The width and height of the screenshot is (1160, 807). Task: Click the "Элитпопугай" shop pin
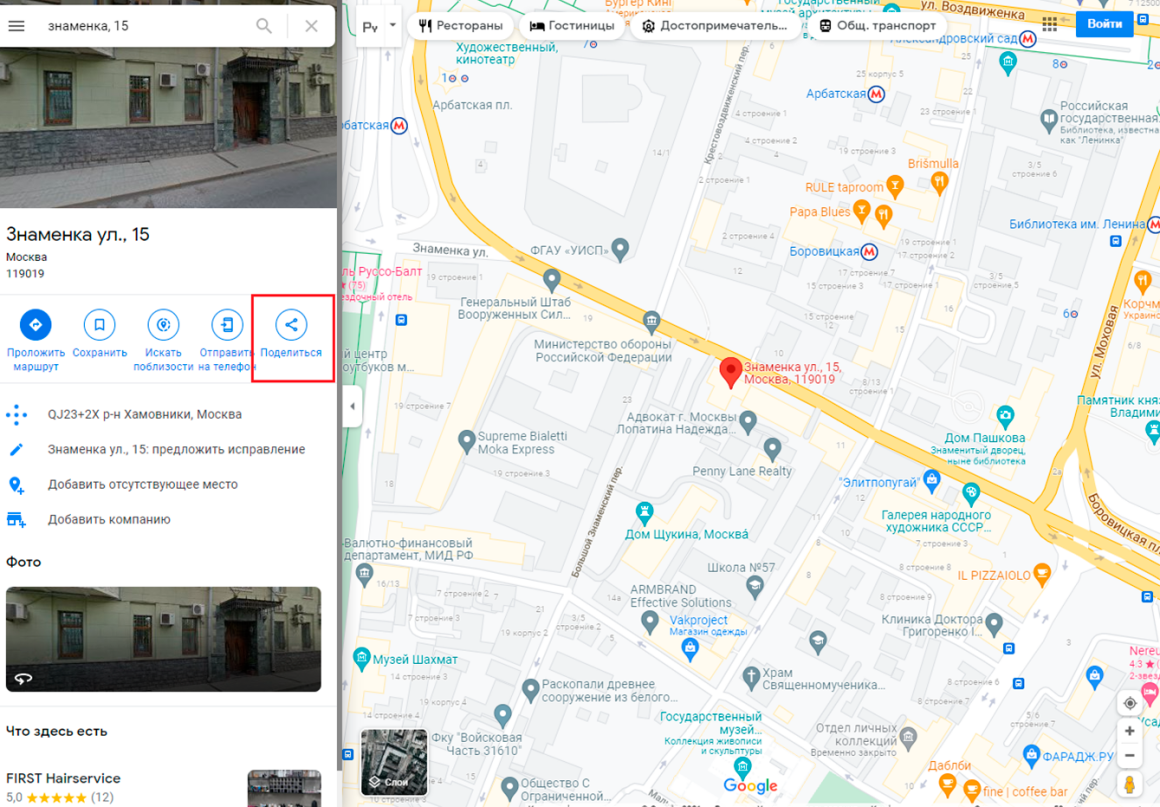932,480
